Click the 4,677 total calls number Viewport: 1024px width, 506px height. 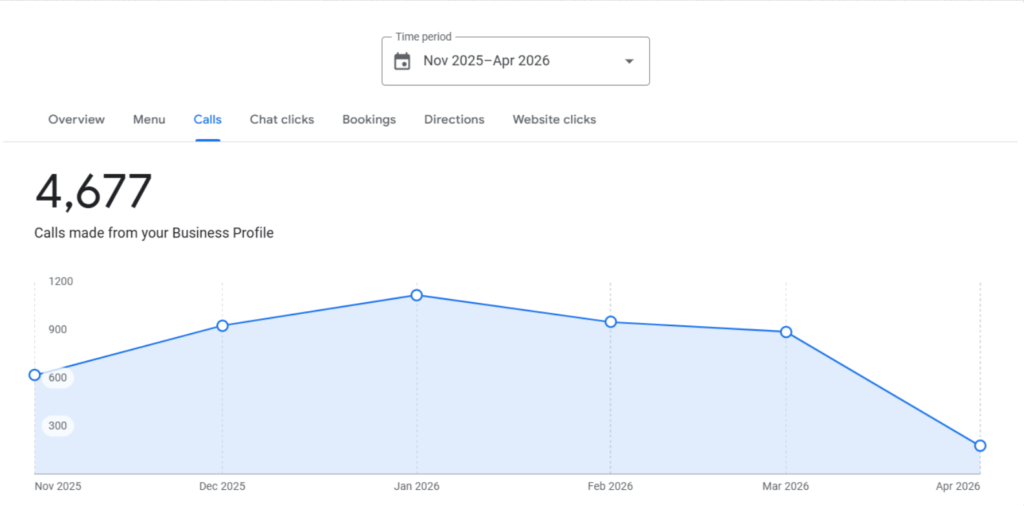pyautogui.click(x=93, y=192)
